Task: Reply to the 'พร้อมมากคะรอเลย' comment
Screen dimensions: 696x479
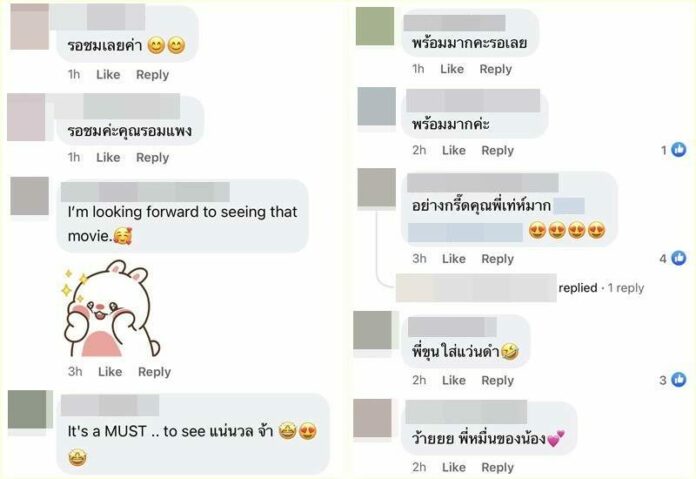Action: click(495, 69)
